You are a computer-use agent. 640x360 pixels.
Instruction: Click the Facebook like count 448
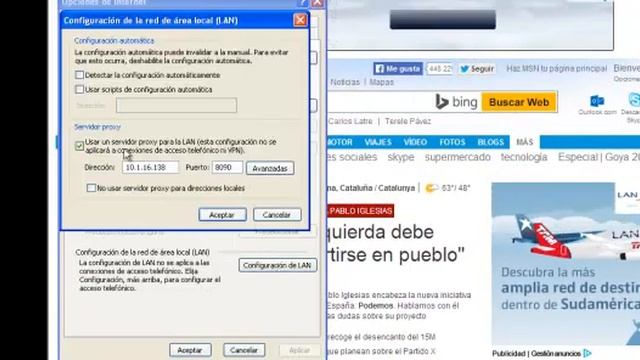pos(439,69)
